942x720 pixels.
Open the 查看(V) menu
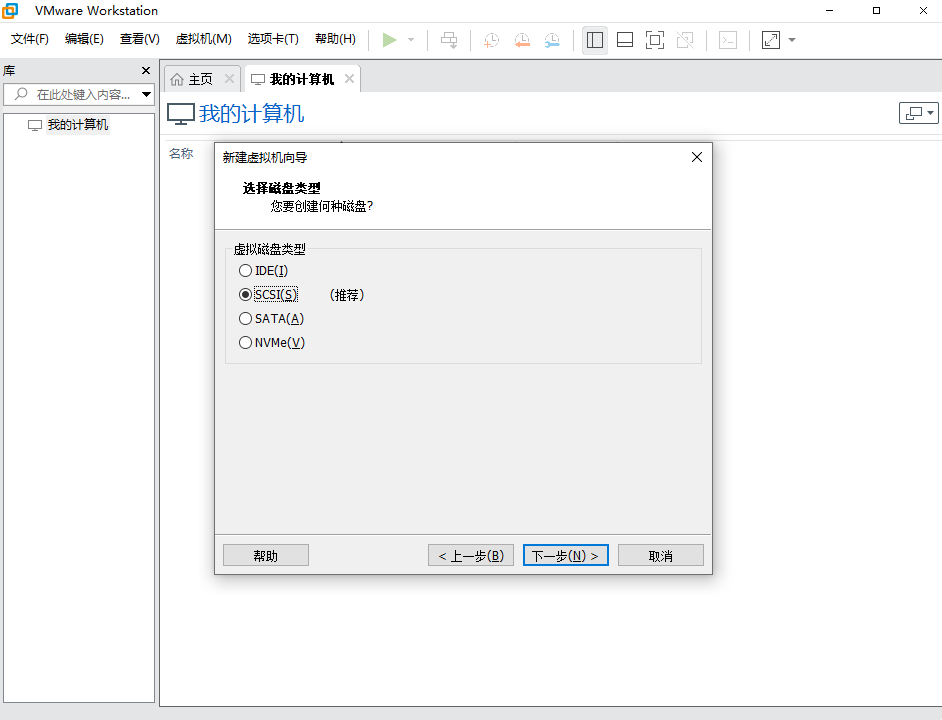click(139, 39)
